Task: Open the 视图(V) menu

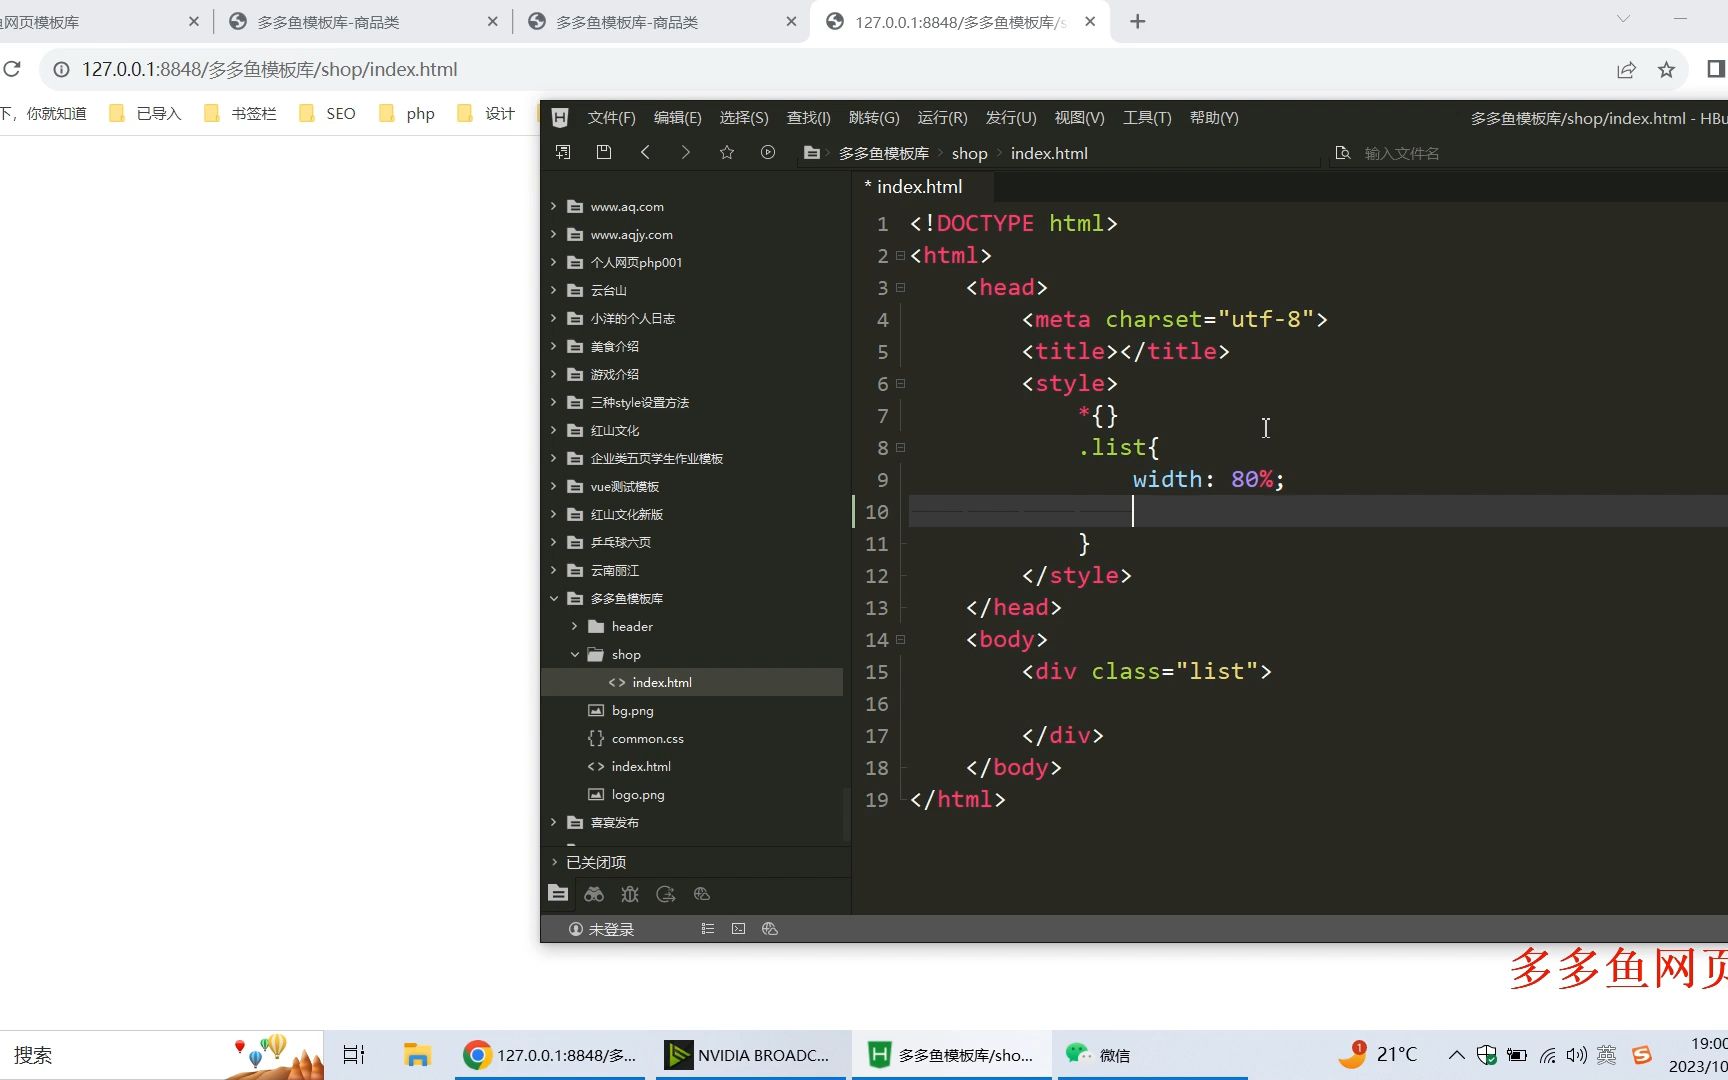Action: (1079, 117)
